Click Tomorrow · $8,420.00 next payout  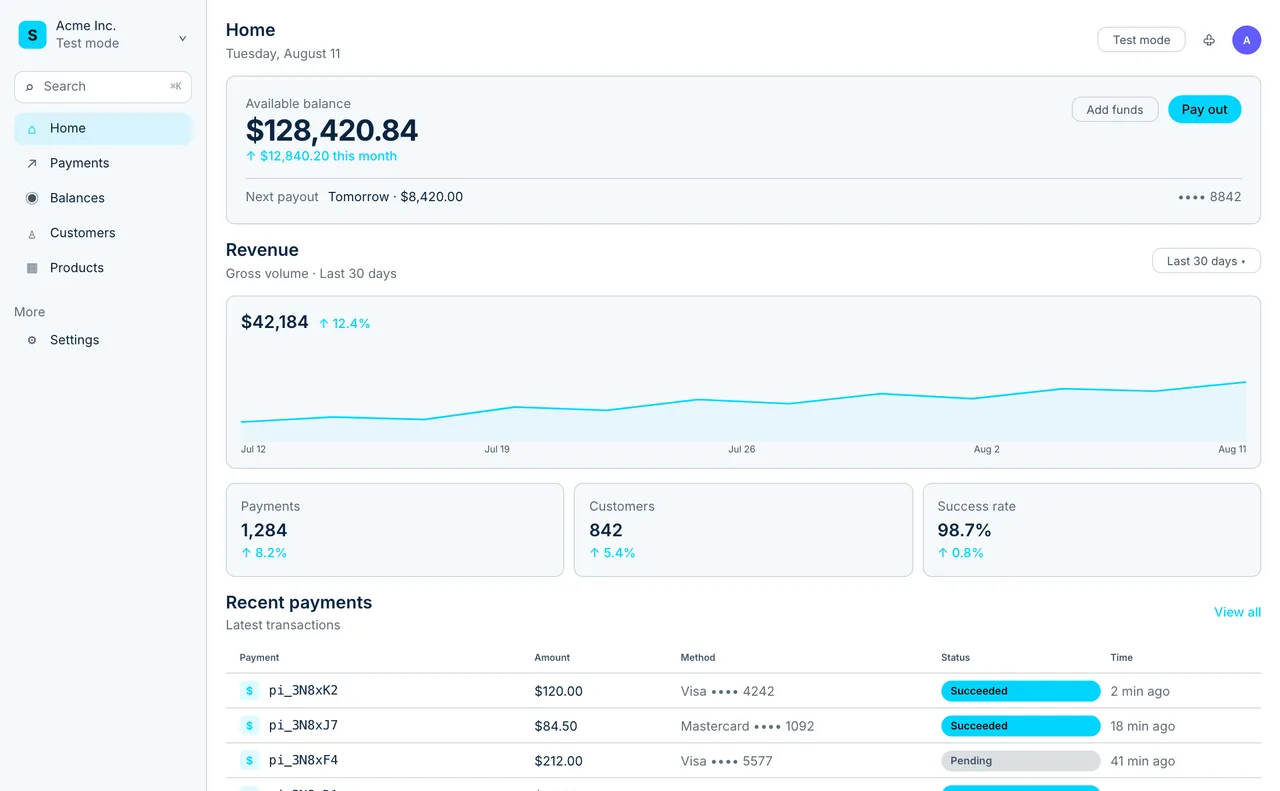point(395,197)
